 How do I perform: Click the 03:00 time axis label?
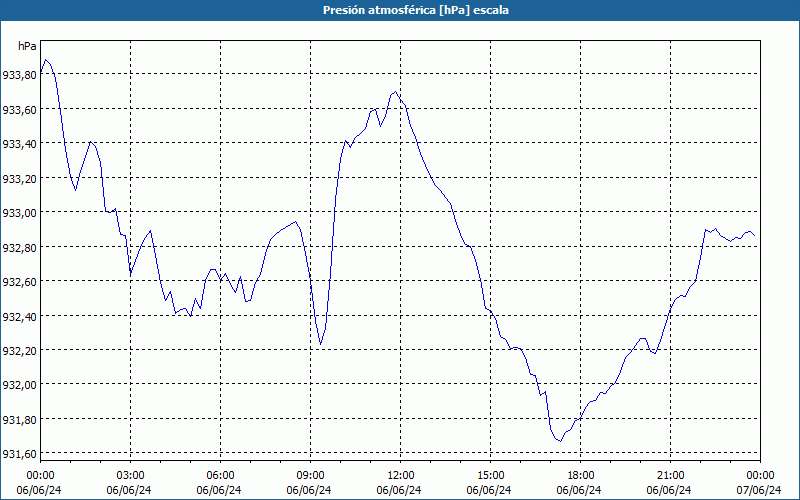(x=130, y=476)
